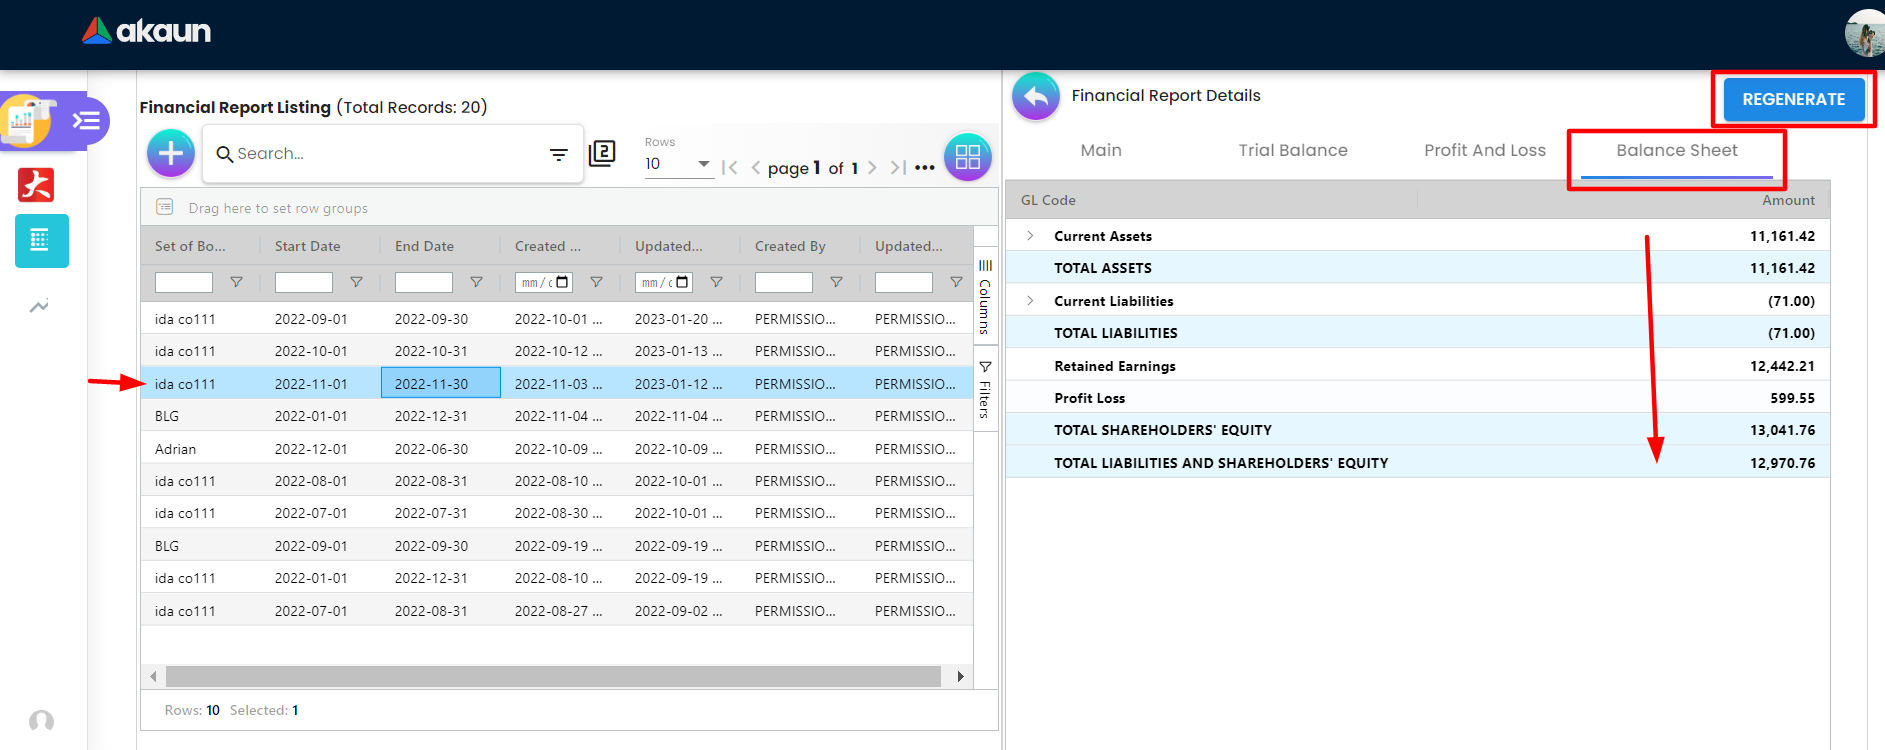
Task: Sort by the Start Date column header
Action: click(x=308, y=246)
